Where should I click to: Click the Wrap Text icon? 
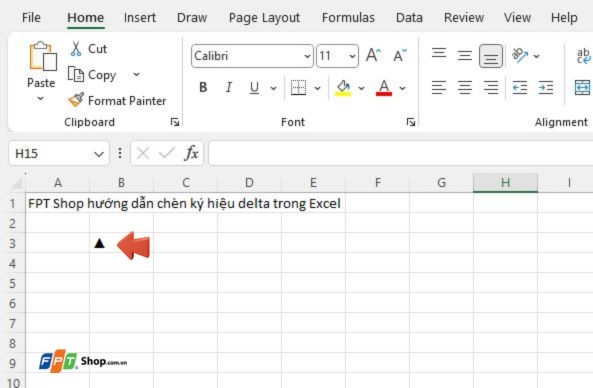584,56
